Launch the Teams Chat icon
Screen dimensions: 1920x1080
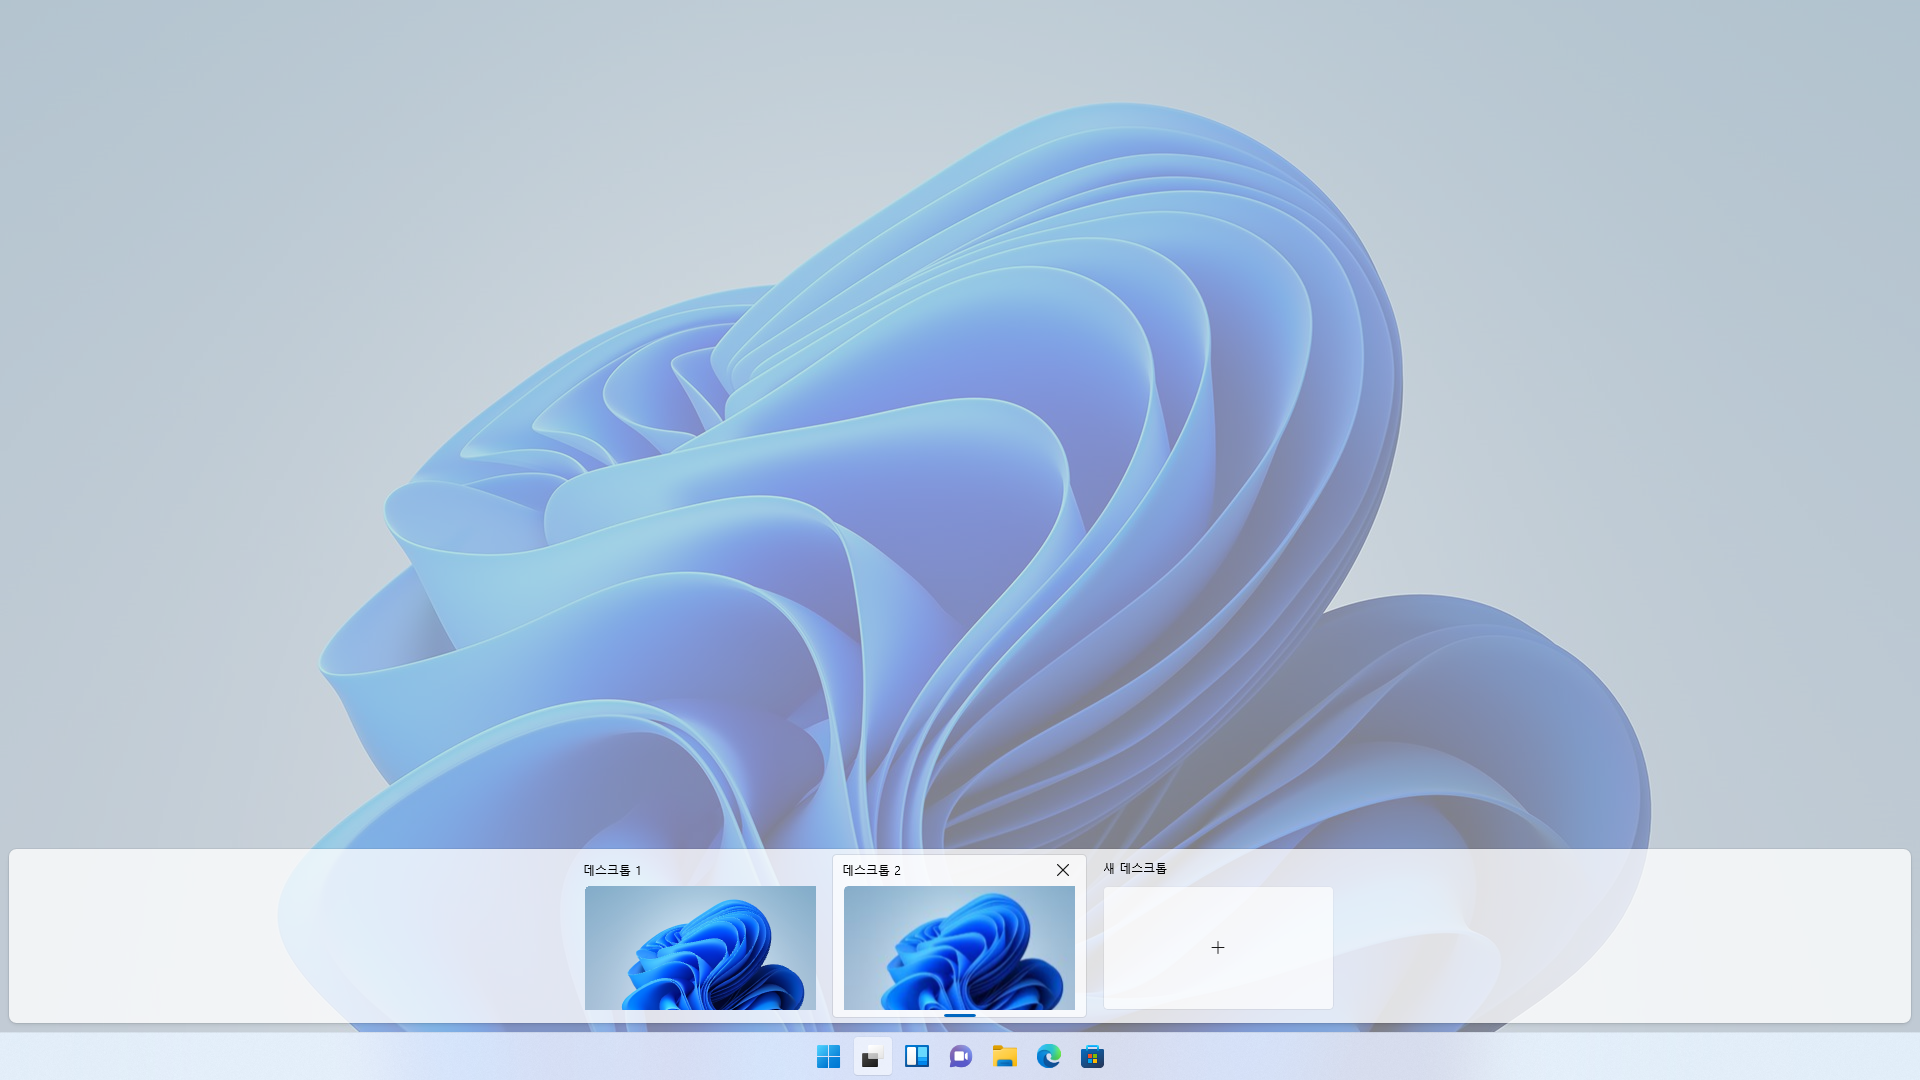(960, 1056)
